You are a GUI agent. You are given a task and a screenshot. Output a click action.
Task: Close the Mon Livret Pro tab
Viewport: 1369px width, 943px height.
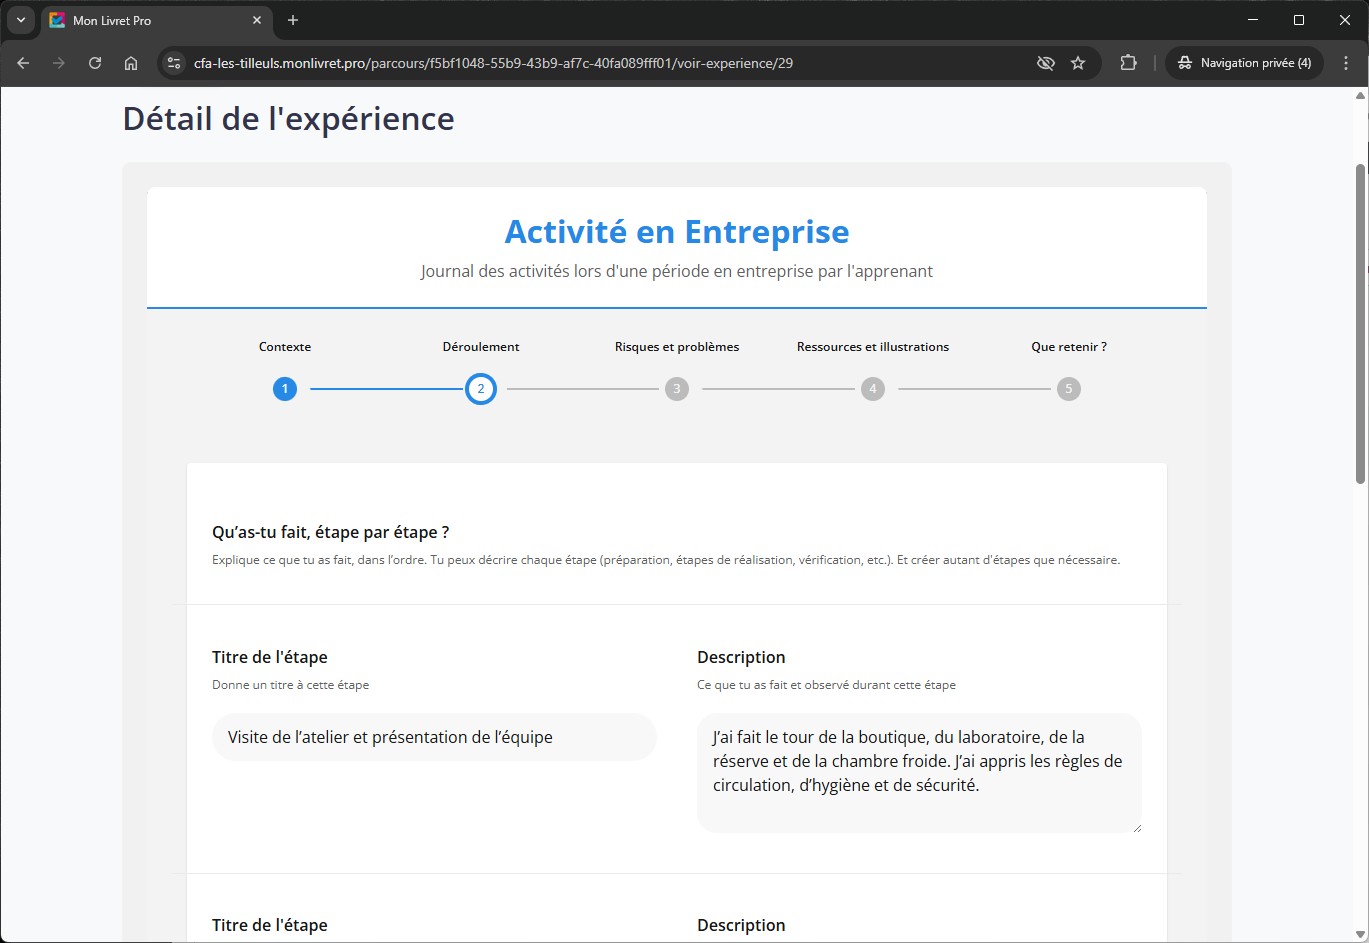pos(257,20)
